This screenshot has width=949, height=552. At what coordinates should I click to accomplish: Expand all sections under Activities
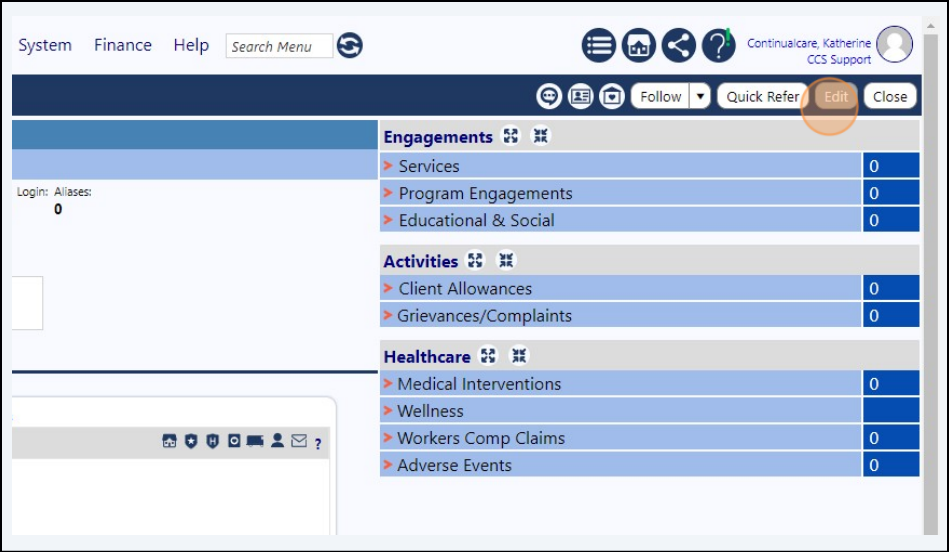click(475, 260)
